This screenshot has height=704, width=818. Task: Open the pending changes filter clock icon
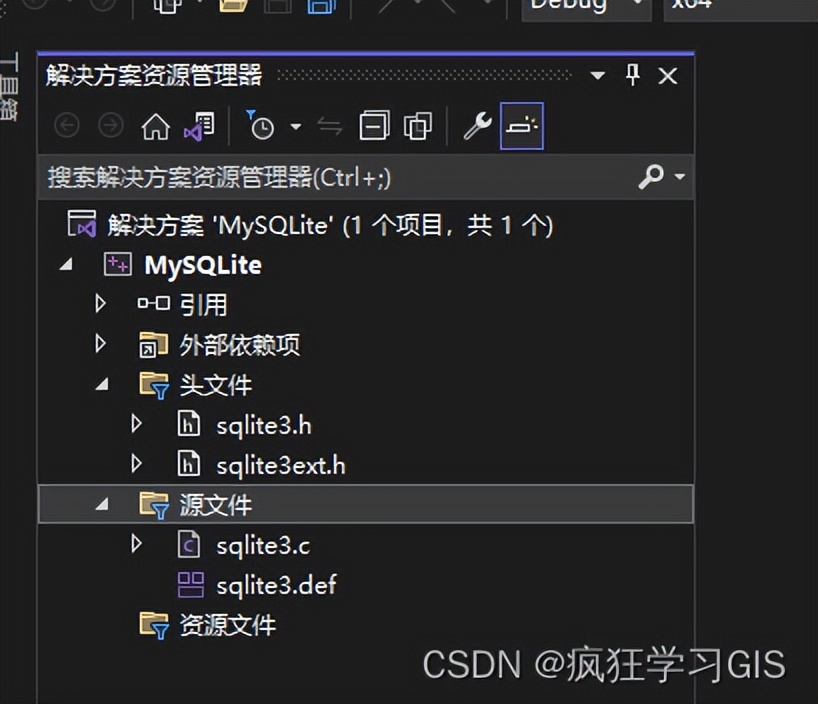click(x=260, y=125)
